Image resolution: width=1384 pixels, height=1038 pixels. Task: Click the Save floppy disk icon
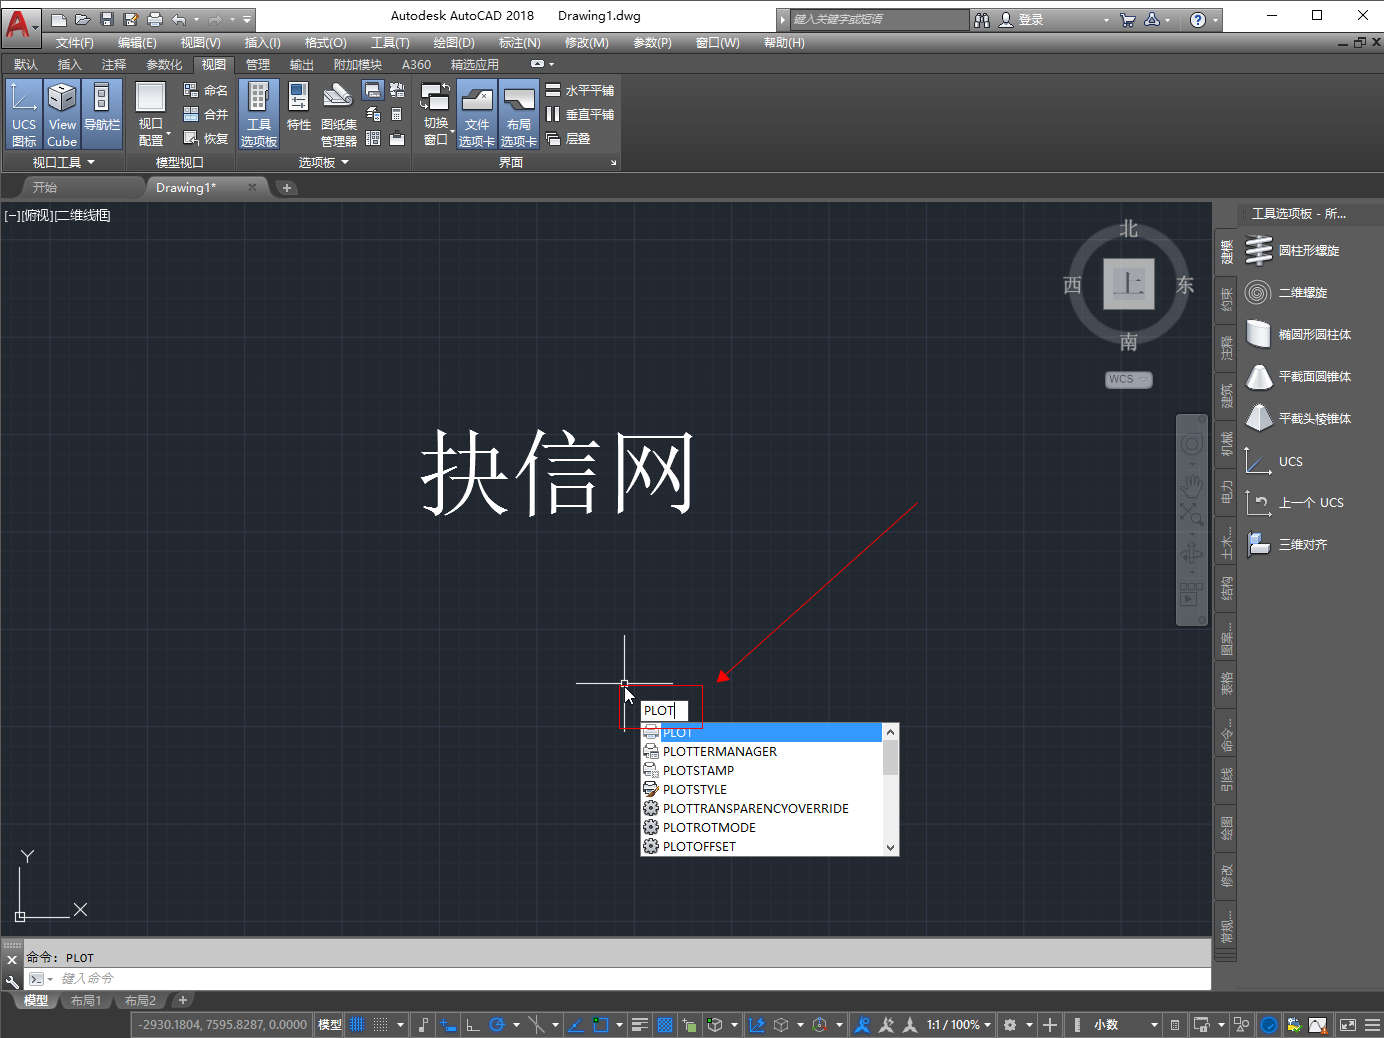click(106, 19)
